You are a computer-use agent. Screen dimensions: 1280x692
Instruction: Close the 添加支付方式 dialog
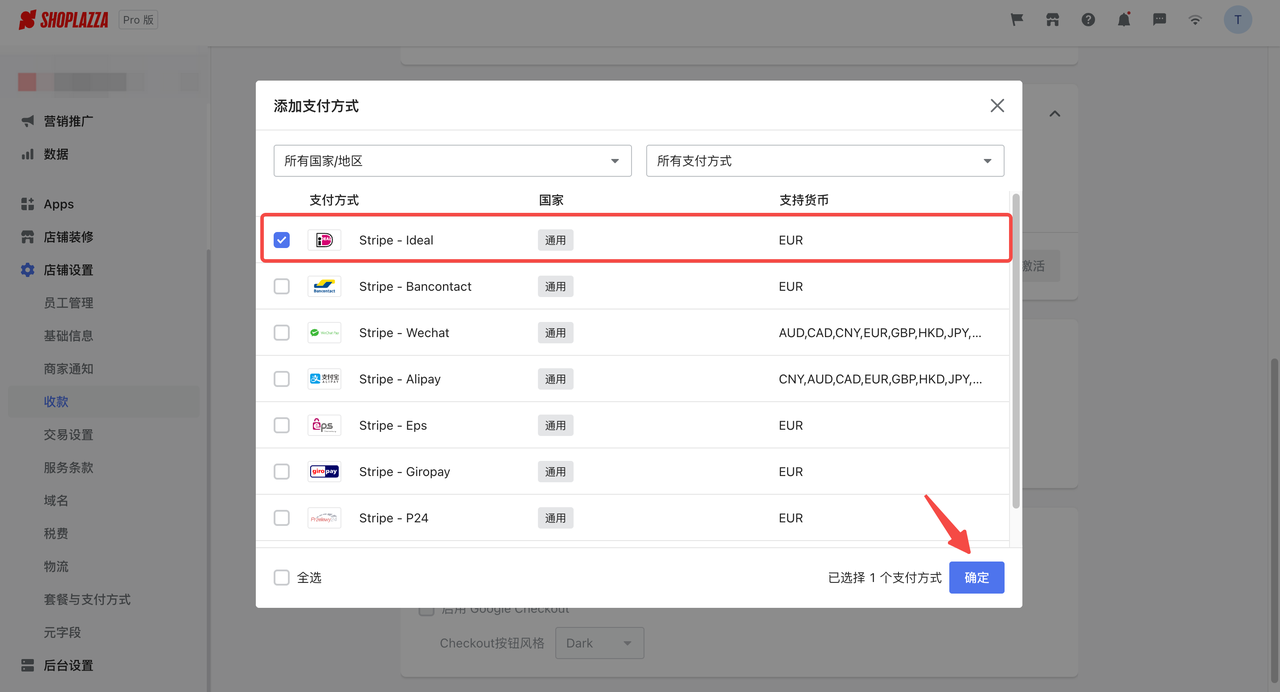[x=997, y=106]
